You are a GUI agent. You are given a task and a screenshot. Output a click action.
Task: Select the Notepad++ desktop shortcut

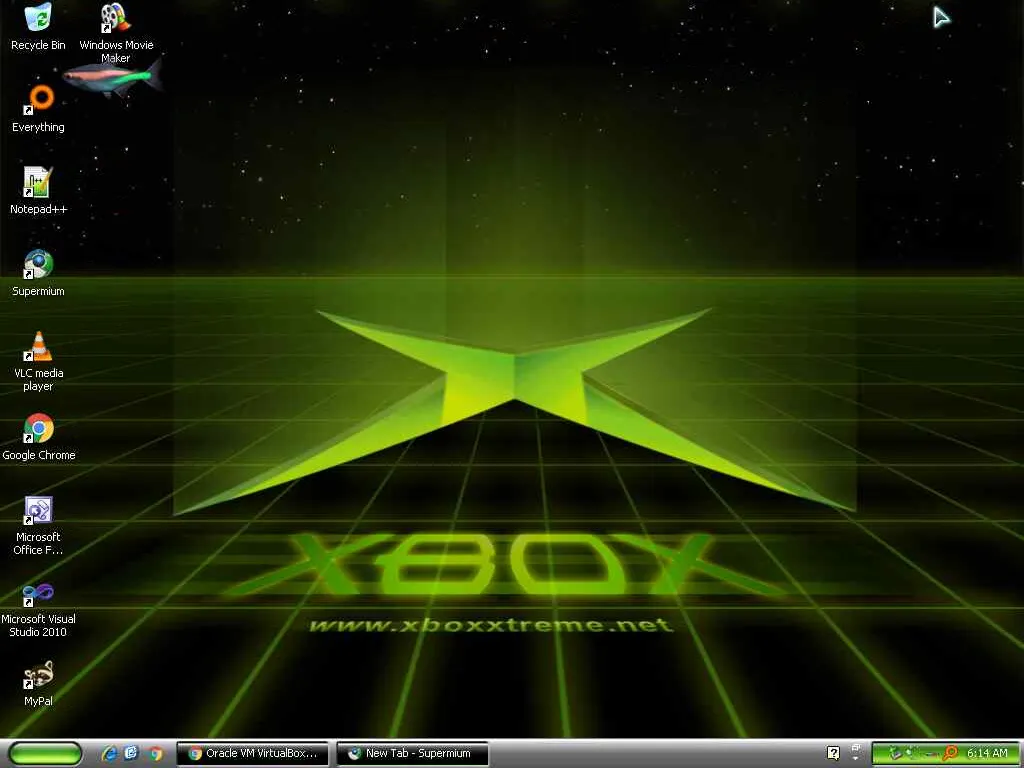pos(38,190)
